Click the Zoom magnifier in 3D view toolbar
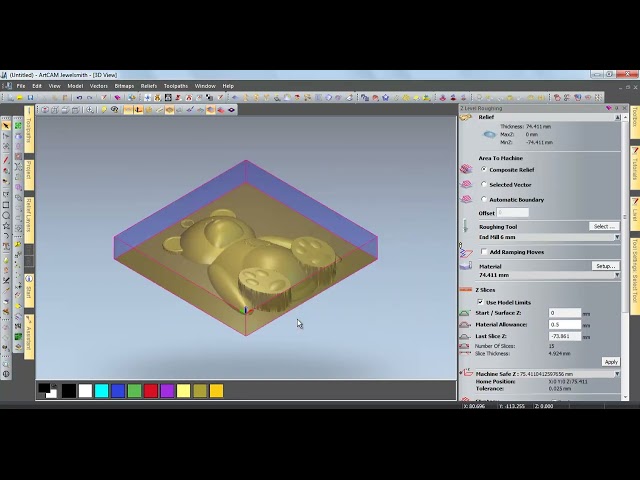Screen dimensions: 640x480 point(90,109)
